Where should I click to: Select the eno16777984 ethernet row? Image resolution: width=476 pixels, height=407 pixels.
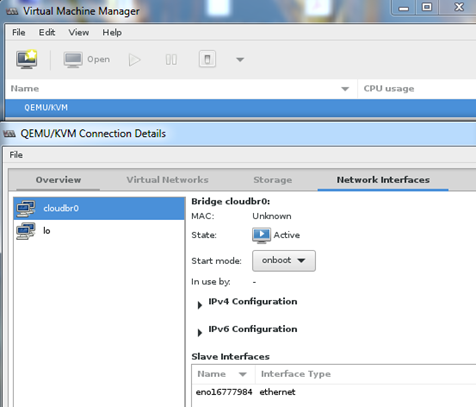[x=334, y=392]
